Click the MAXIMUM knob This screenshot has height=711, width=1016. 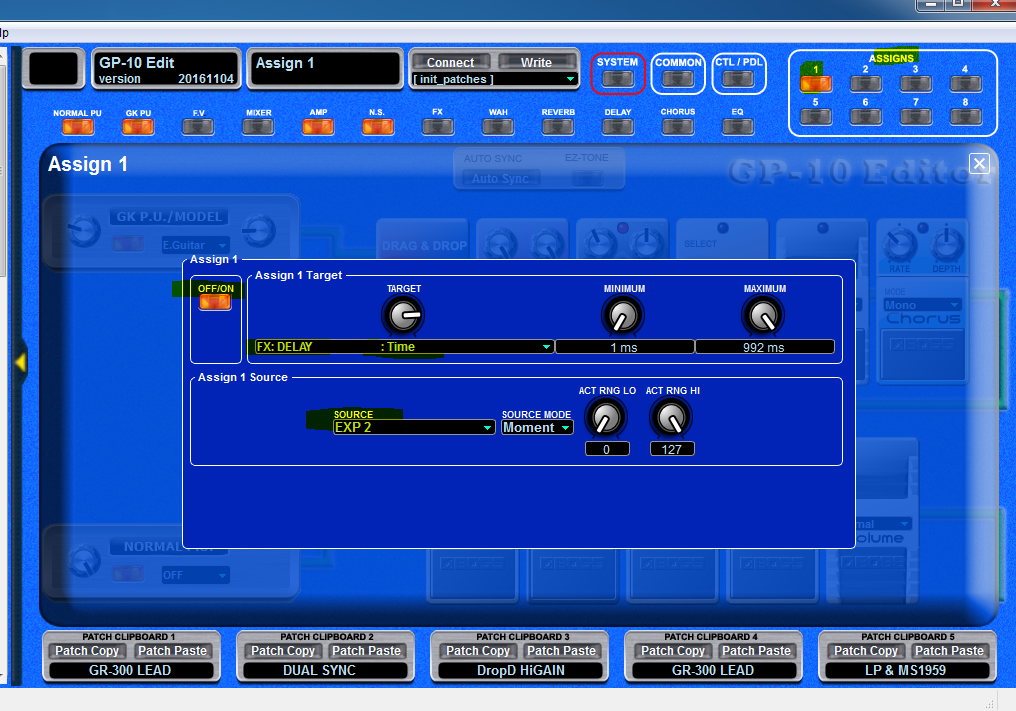pos(763,316)
